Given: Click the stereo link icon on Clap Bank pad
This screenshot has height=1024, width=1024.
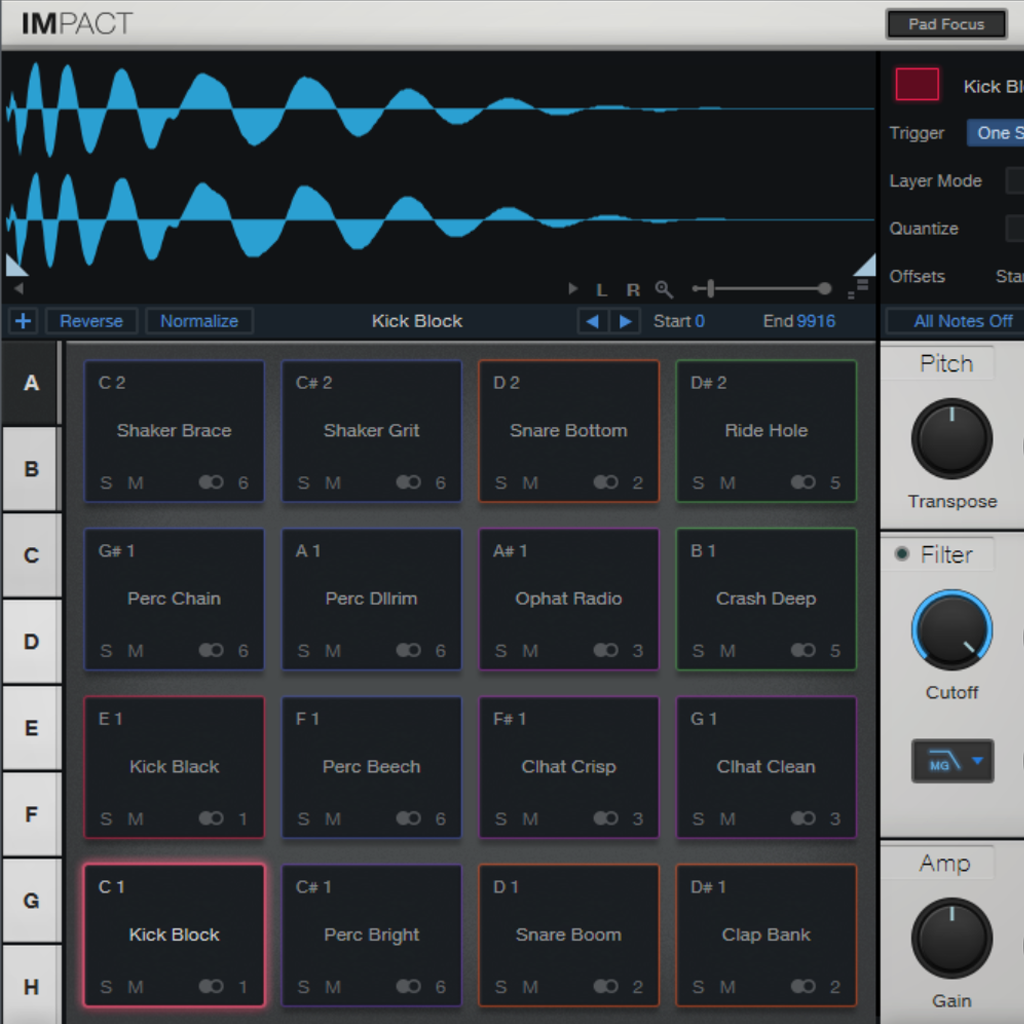Looking at the screenshot, I should tap(803, 986).
